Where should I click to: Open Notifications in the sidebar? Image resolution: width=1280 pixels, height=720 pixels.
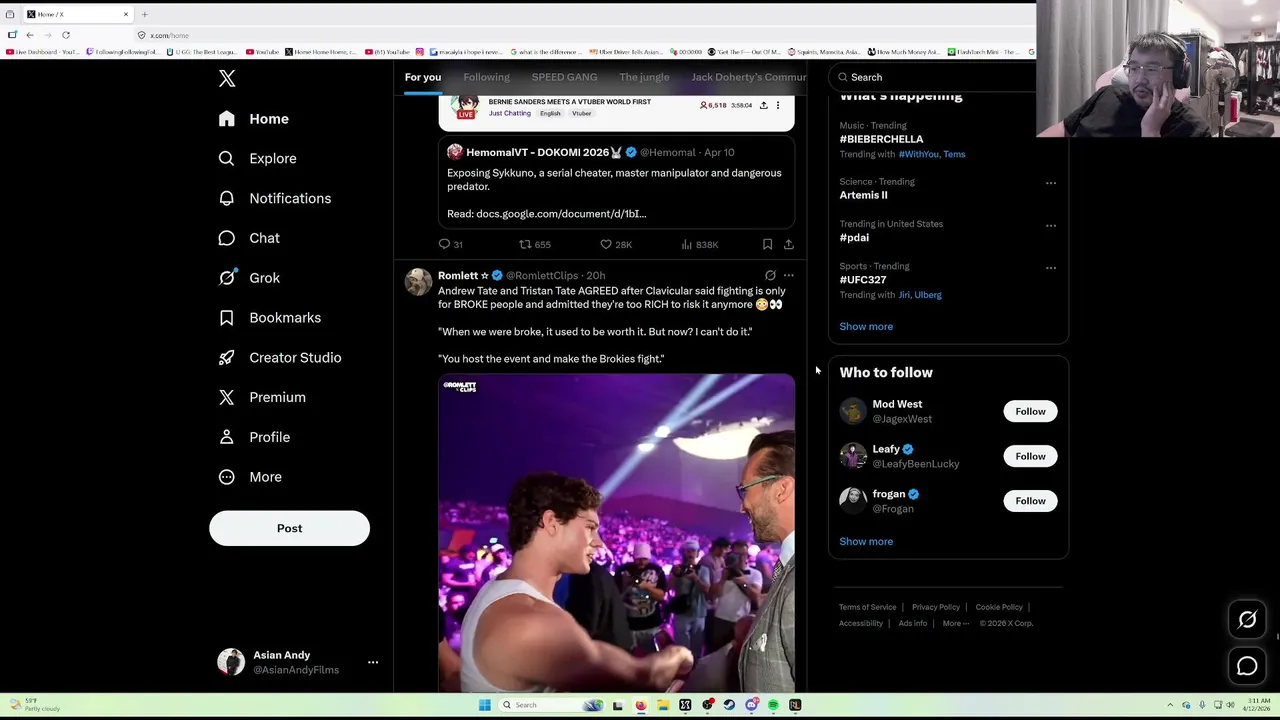(x=274, y=198)
